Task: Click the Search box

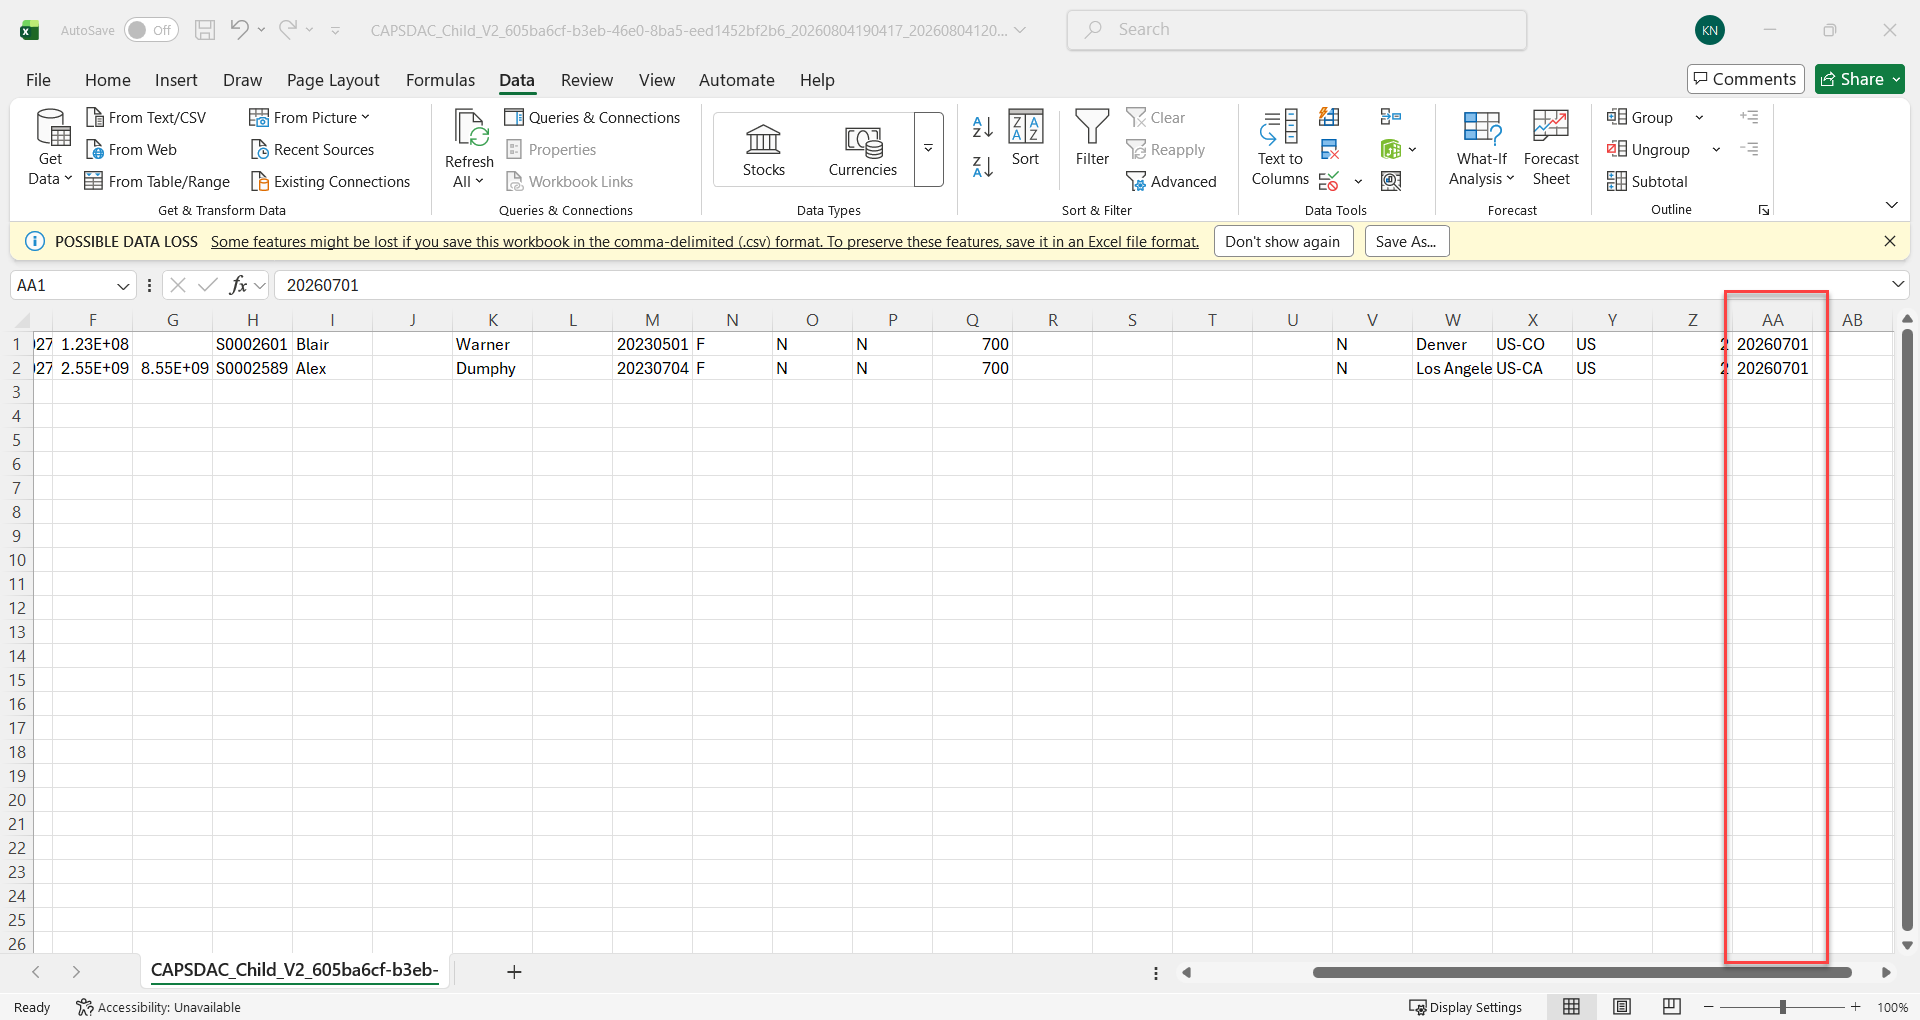Action: [1297, 30]
